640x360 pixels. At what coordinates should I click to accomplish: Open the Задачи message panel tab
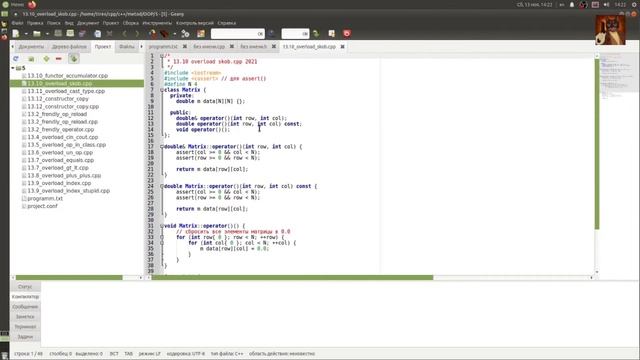click(25, 337)
